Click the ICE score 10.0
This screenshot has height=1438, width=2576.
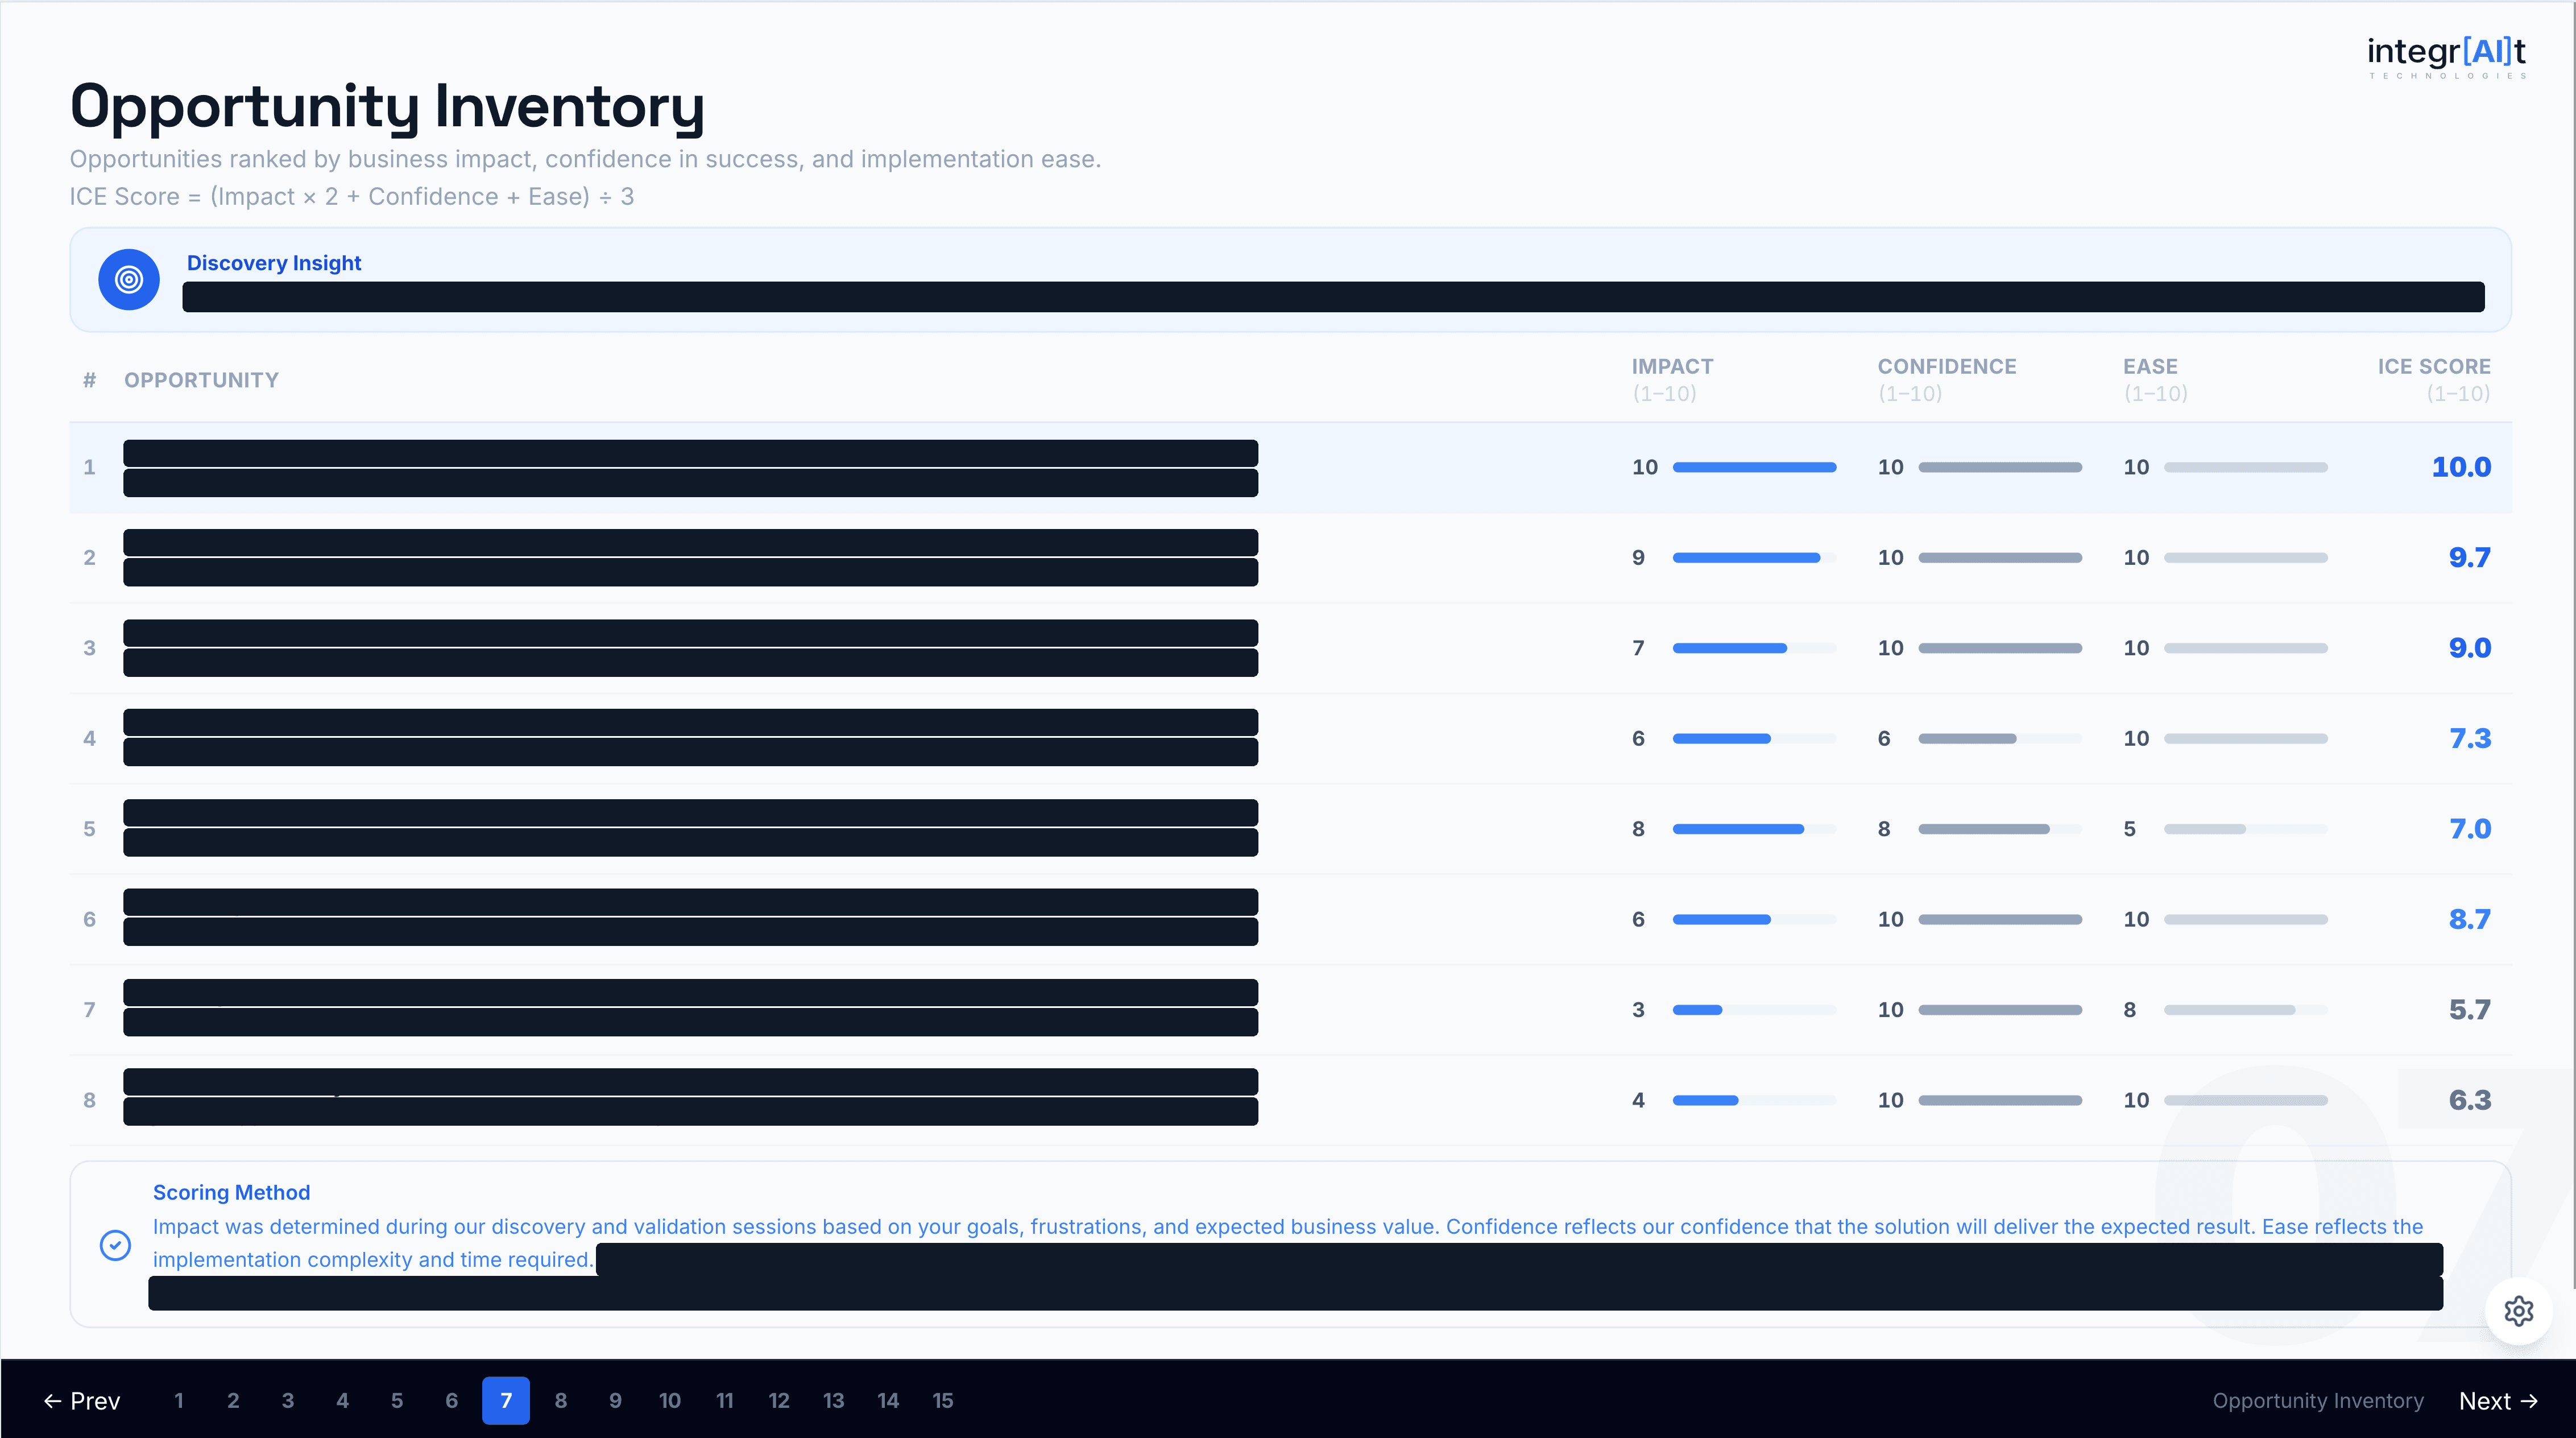(x=2461, y=467)
